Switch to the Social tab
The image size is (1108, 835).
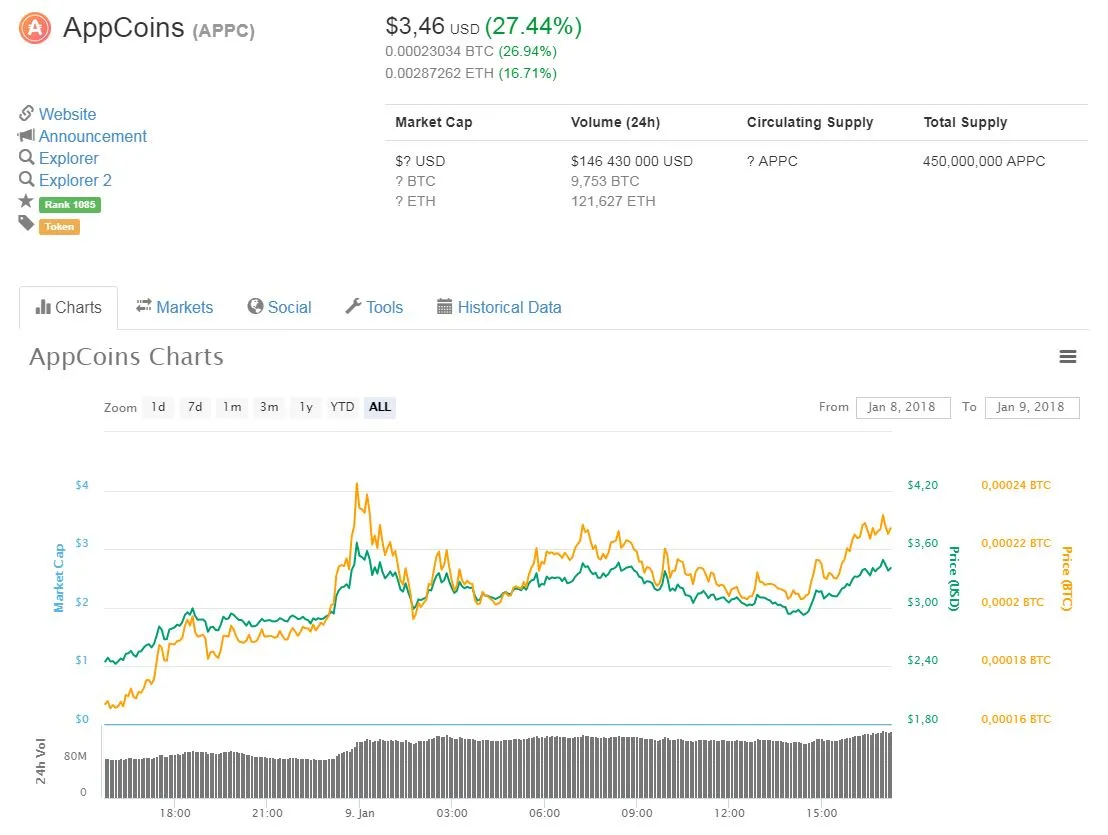280,307
